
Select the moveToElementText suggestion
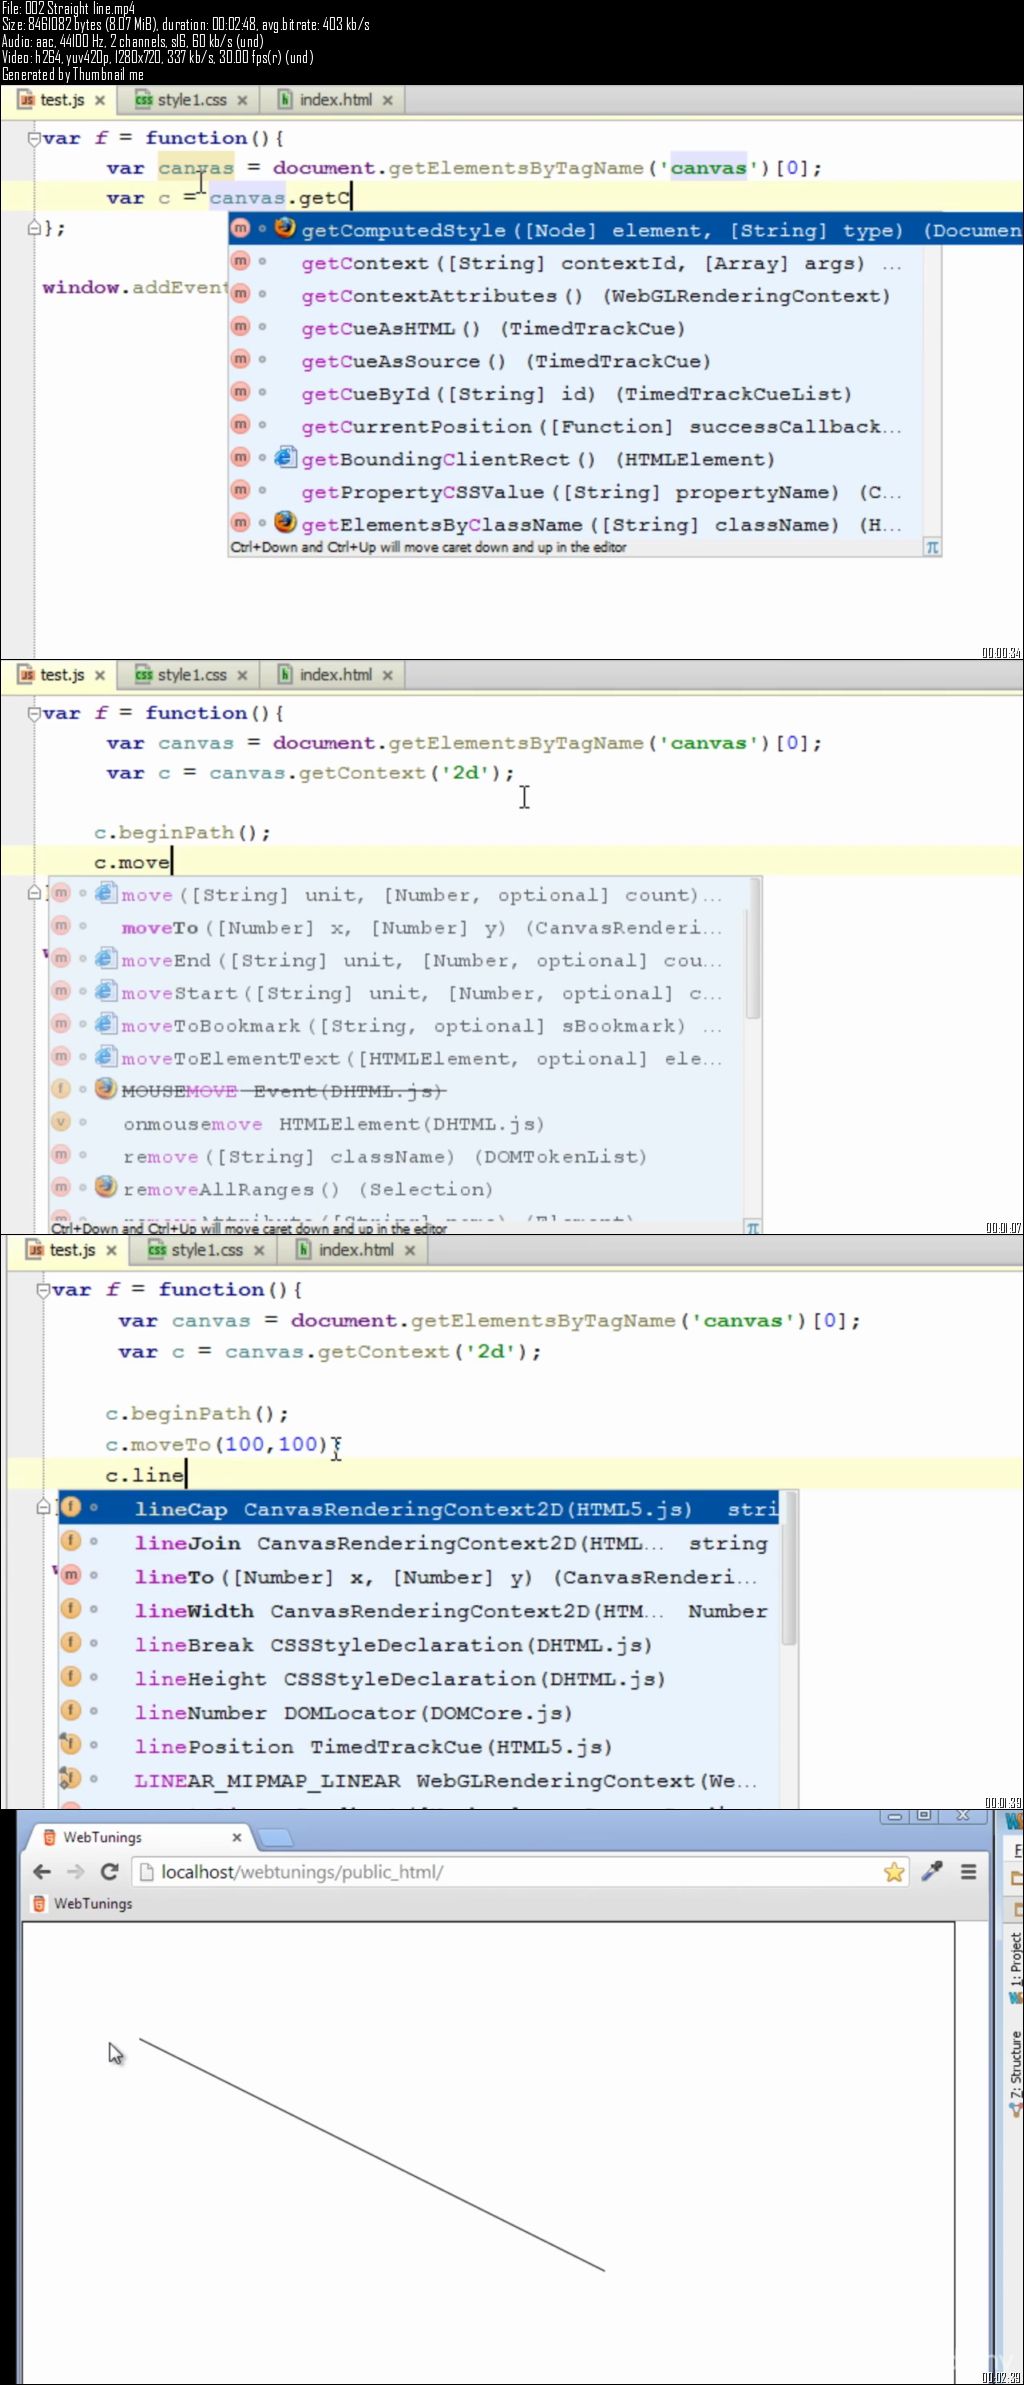pyautogui.click(x=398, y=1059)
